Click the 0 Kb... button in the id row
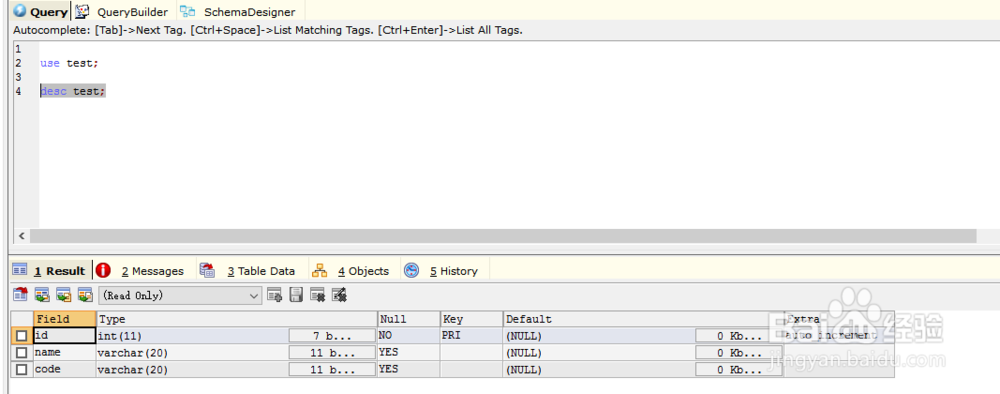 click(739, 335)
